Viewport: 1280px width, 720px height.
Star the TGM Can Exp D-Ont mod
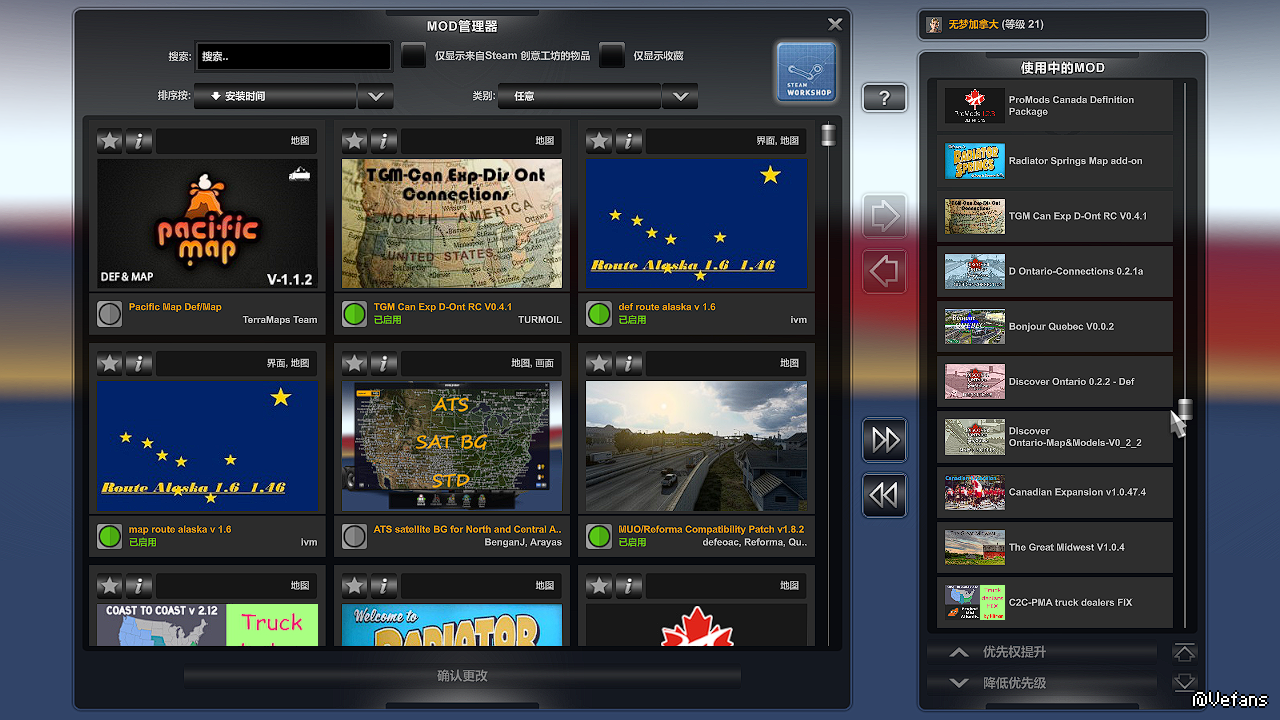coord(355,141)
